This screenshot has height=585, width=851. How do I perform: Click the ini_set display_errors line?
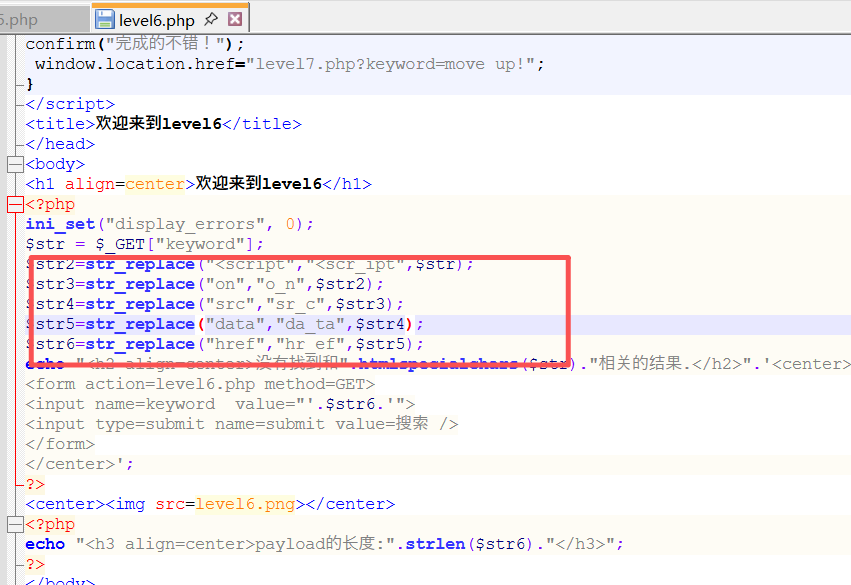169,224
